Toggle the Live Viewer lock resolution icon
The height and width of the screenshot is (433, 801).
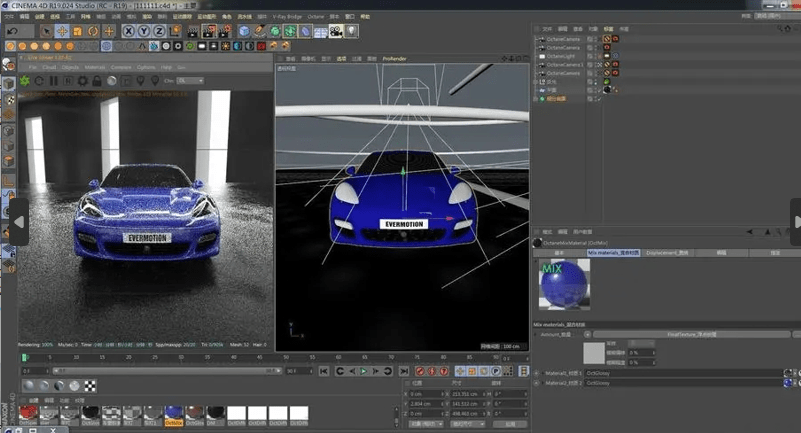click(97, 81)
